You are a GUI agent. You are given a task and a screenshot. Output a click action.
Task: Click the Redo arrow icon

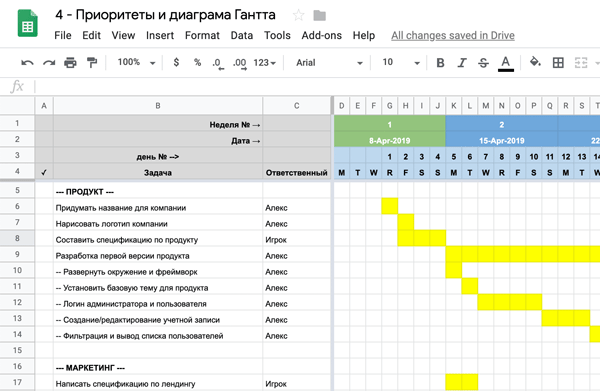tap(49, 62)
